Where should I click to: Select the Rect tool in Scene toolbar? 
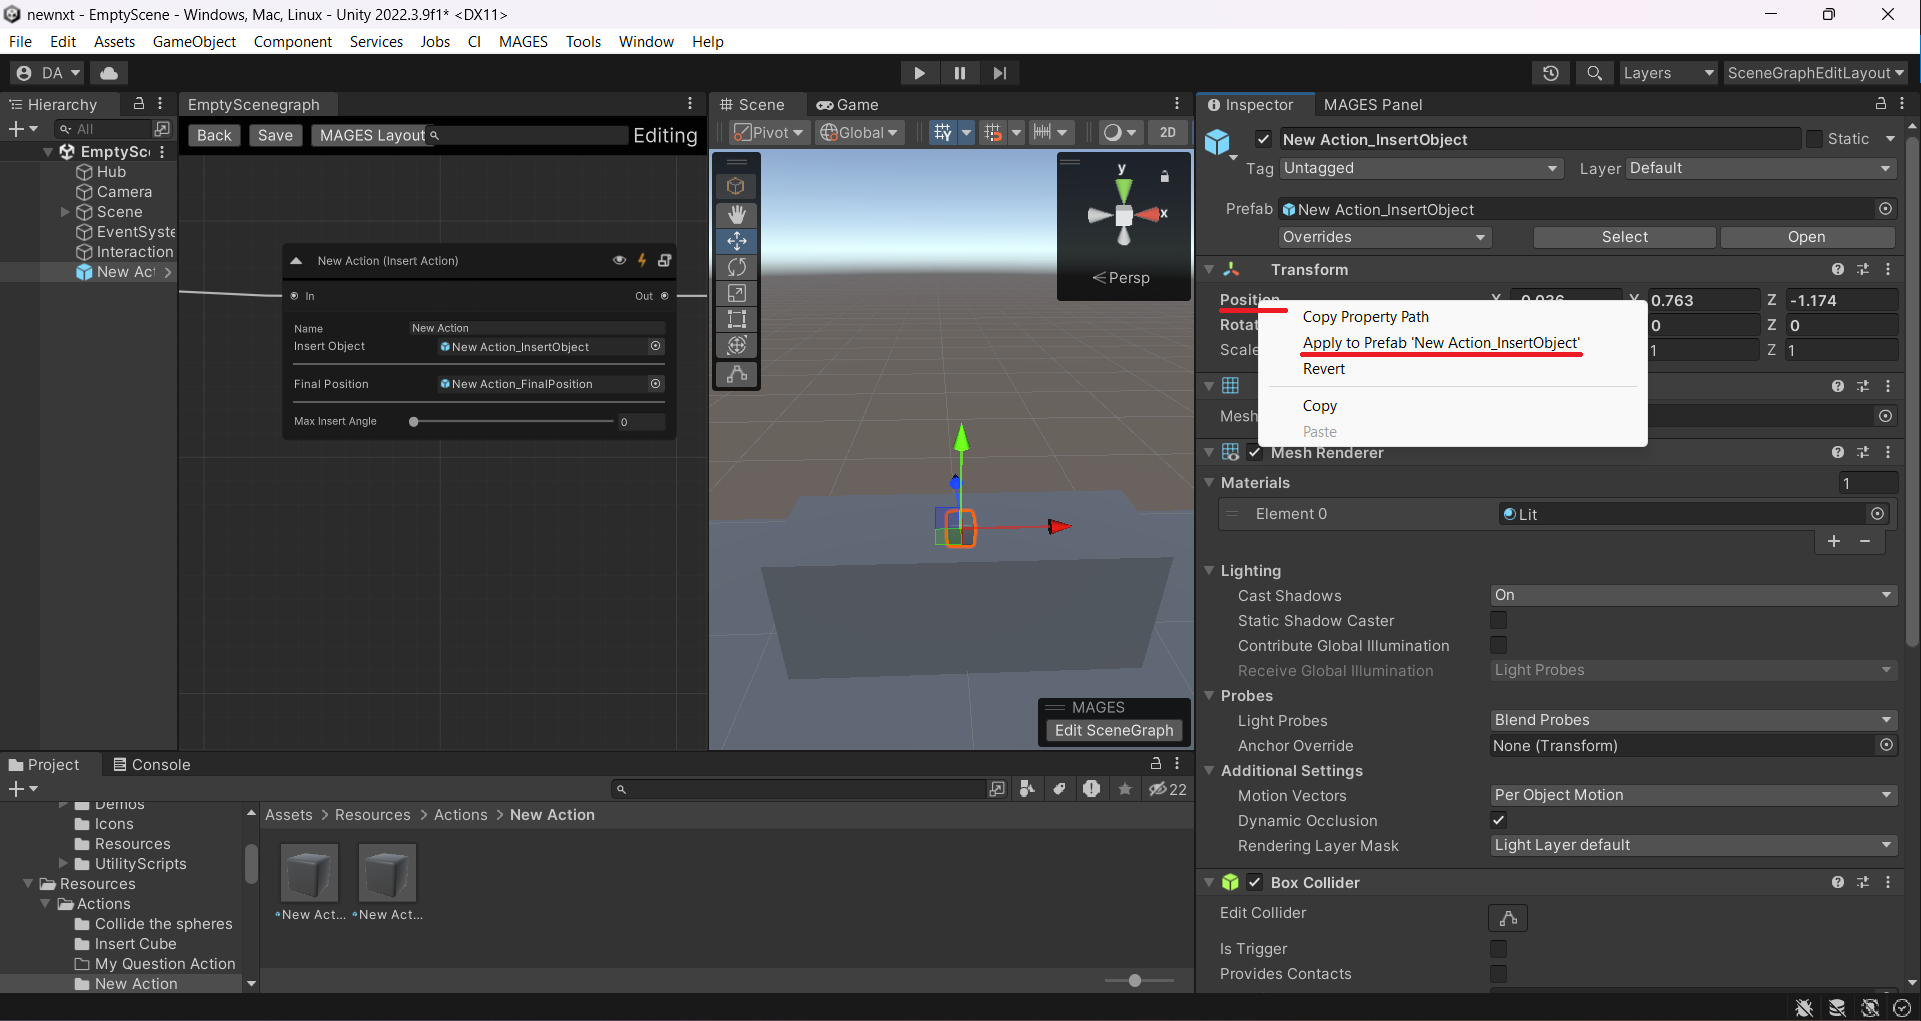(x=737, y=319)
